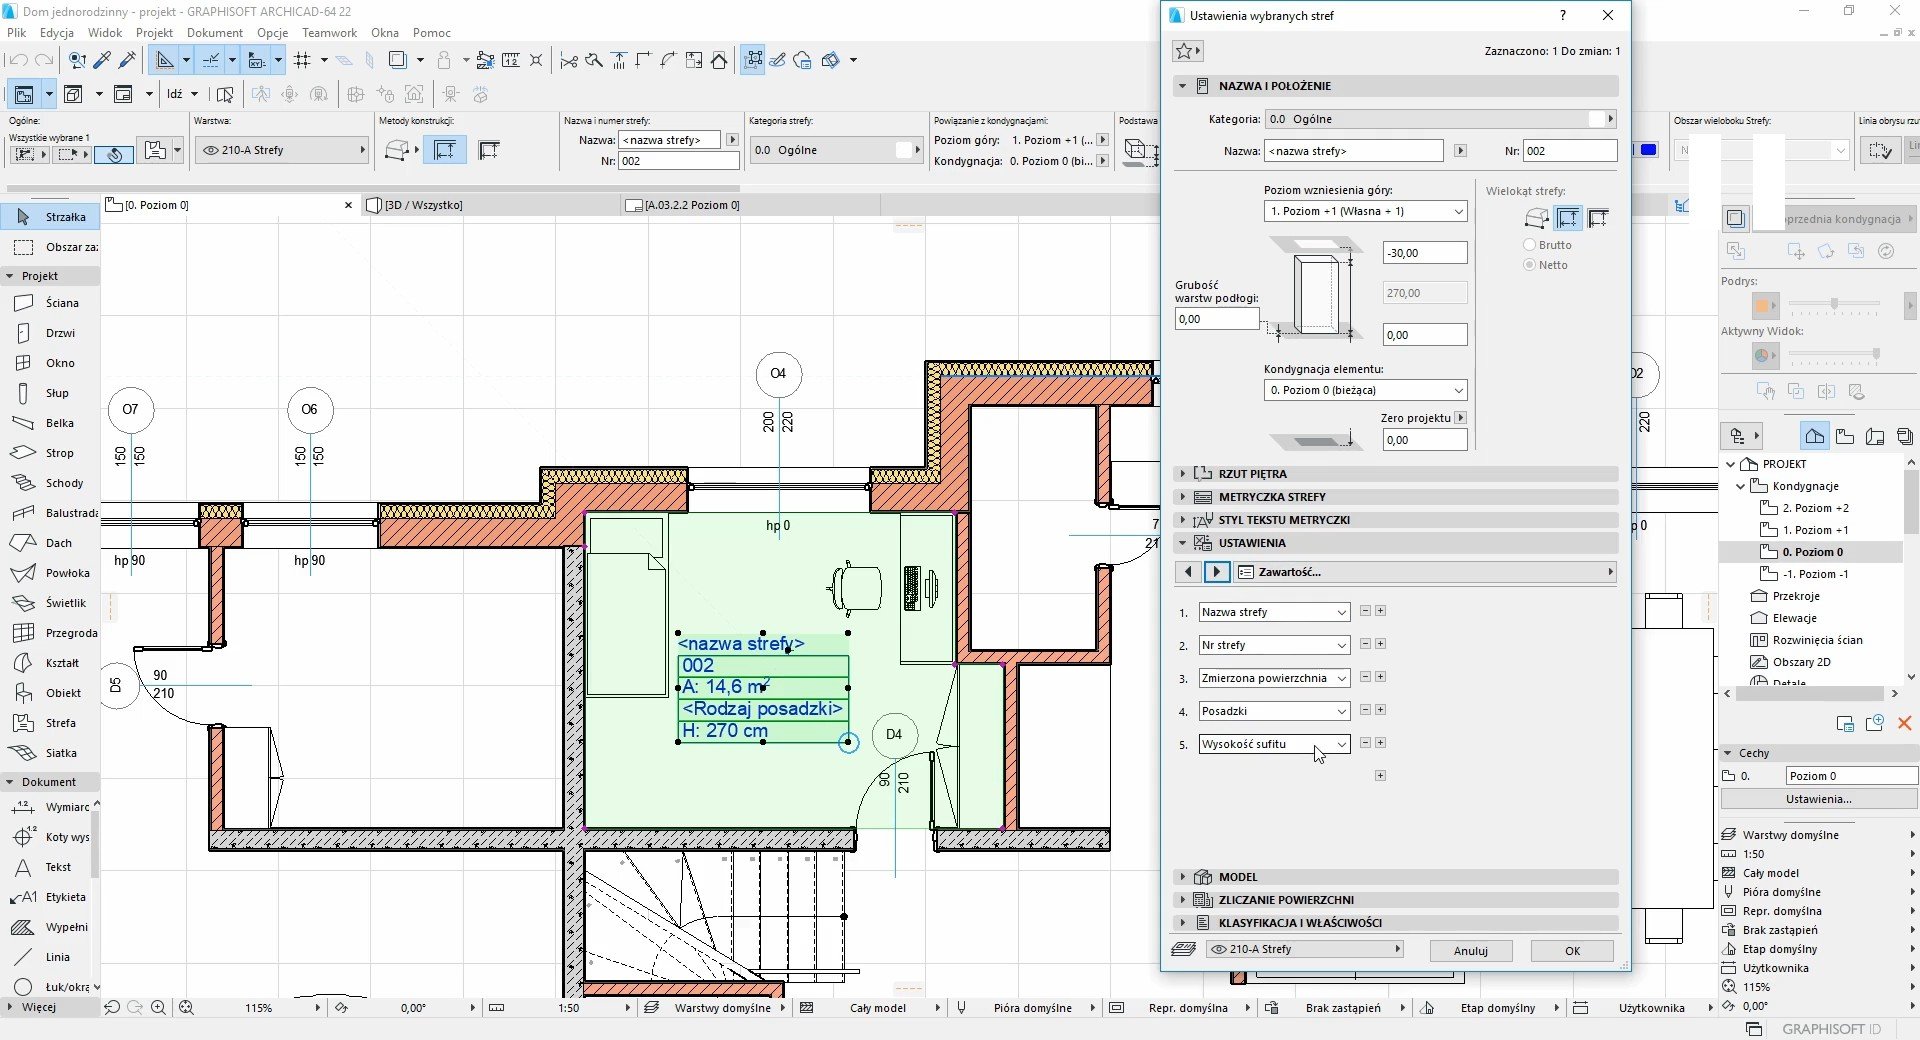
Task: Click the Ustawienia... button
Action: click(1819, 799)
